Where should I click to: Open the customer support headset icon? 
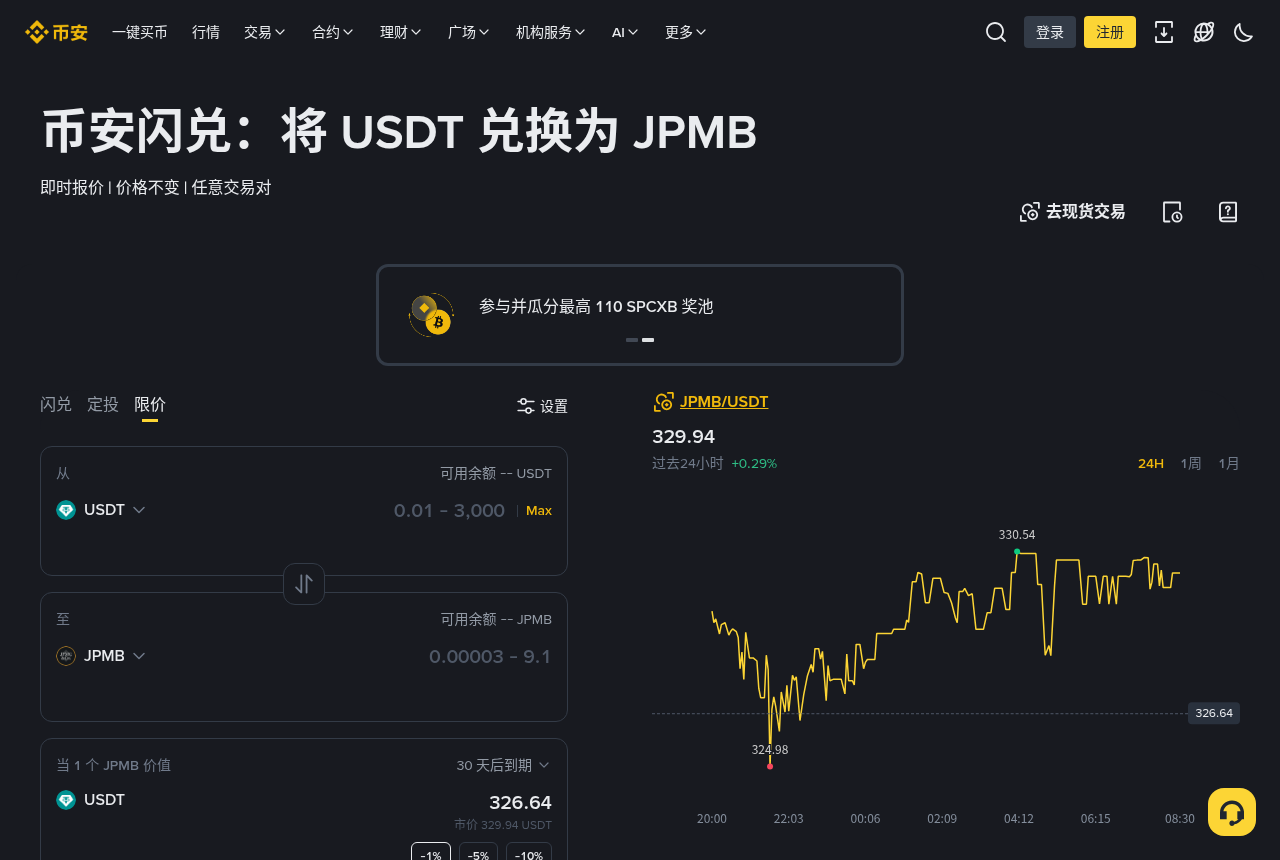click(1232, 812)
